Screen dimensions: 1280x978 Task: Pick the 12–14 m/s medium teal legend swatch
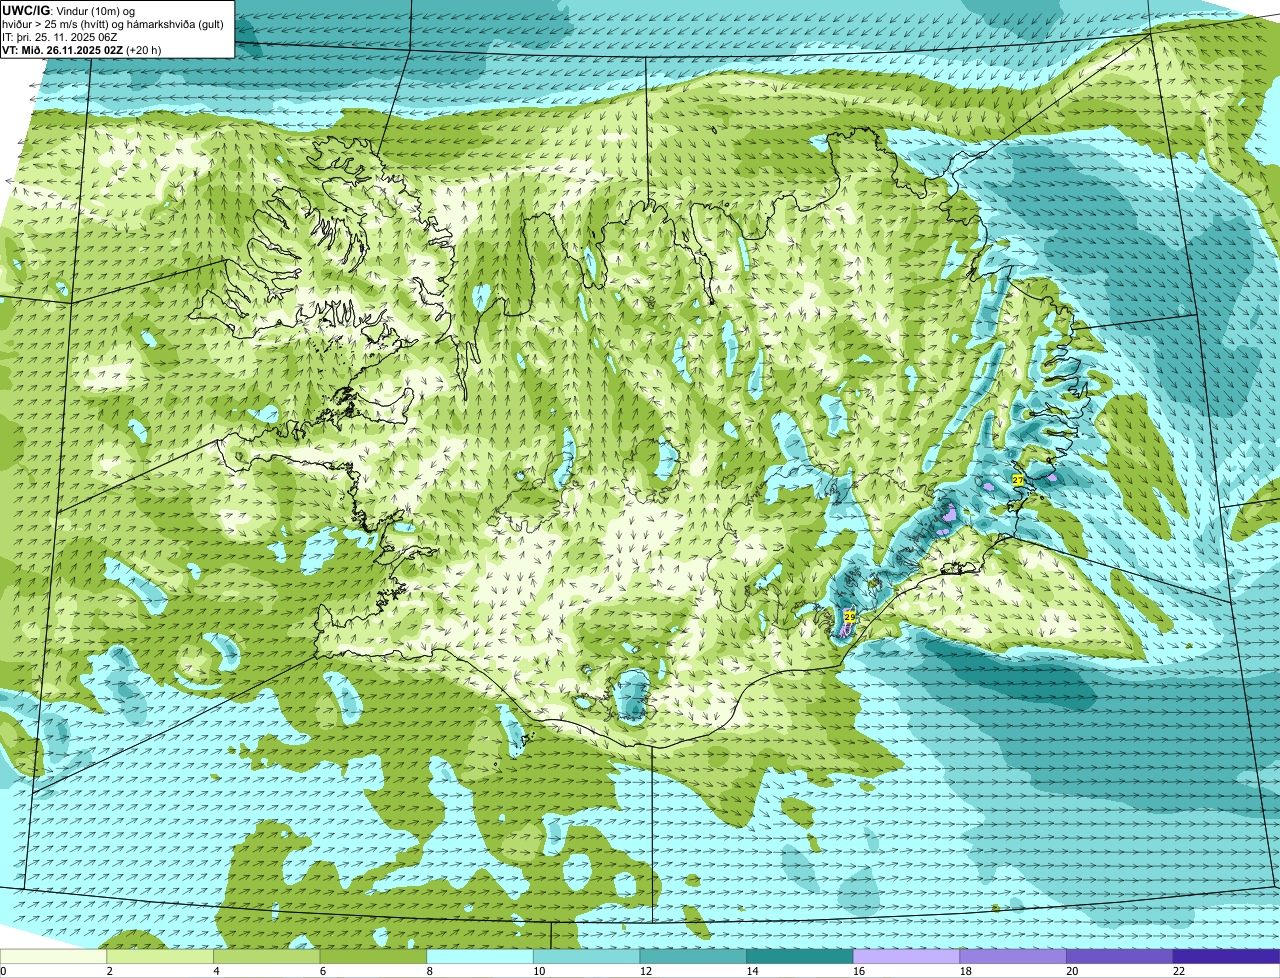coord(693,957)
